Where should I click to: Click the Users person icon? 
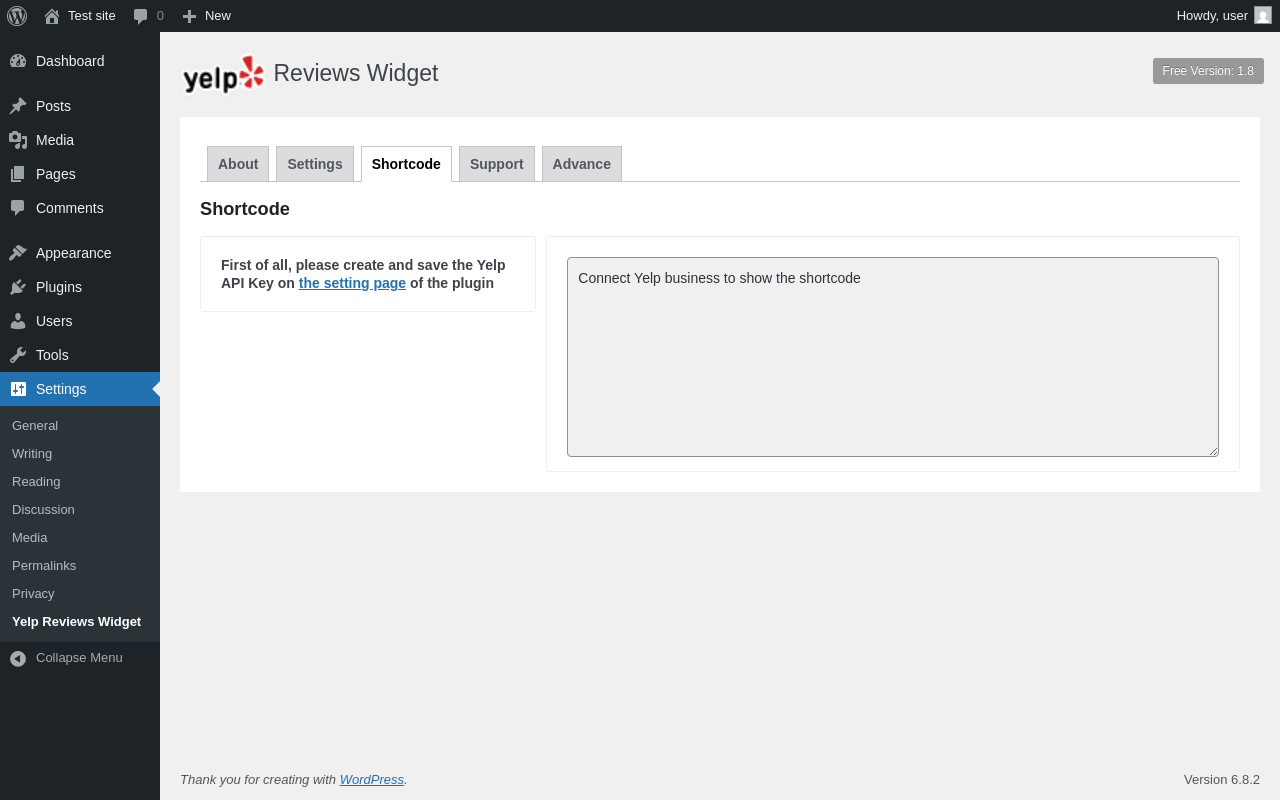click(x=18, y=321)
